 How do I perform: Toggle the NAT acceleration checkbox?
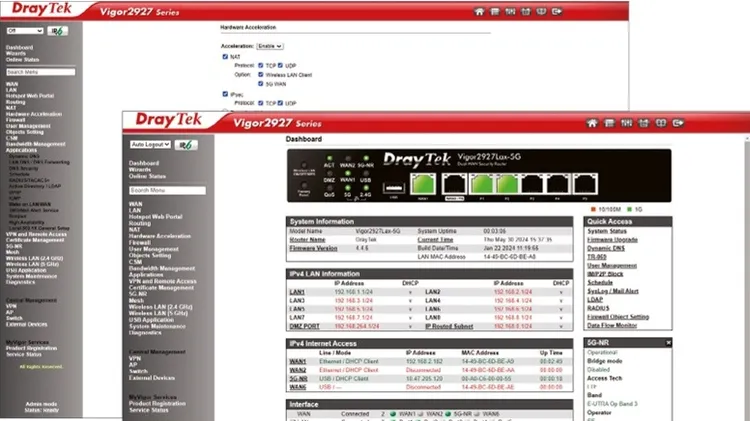(x=225, y=56)
